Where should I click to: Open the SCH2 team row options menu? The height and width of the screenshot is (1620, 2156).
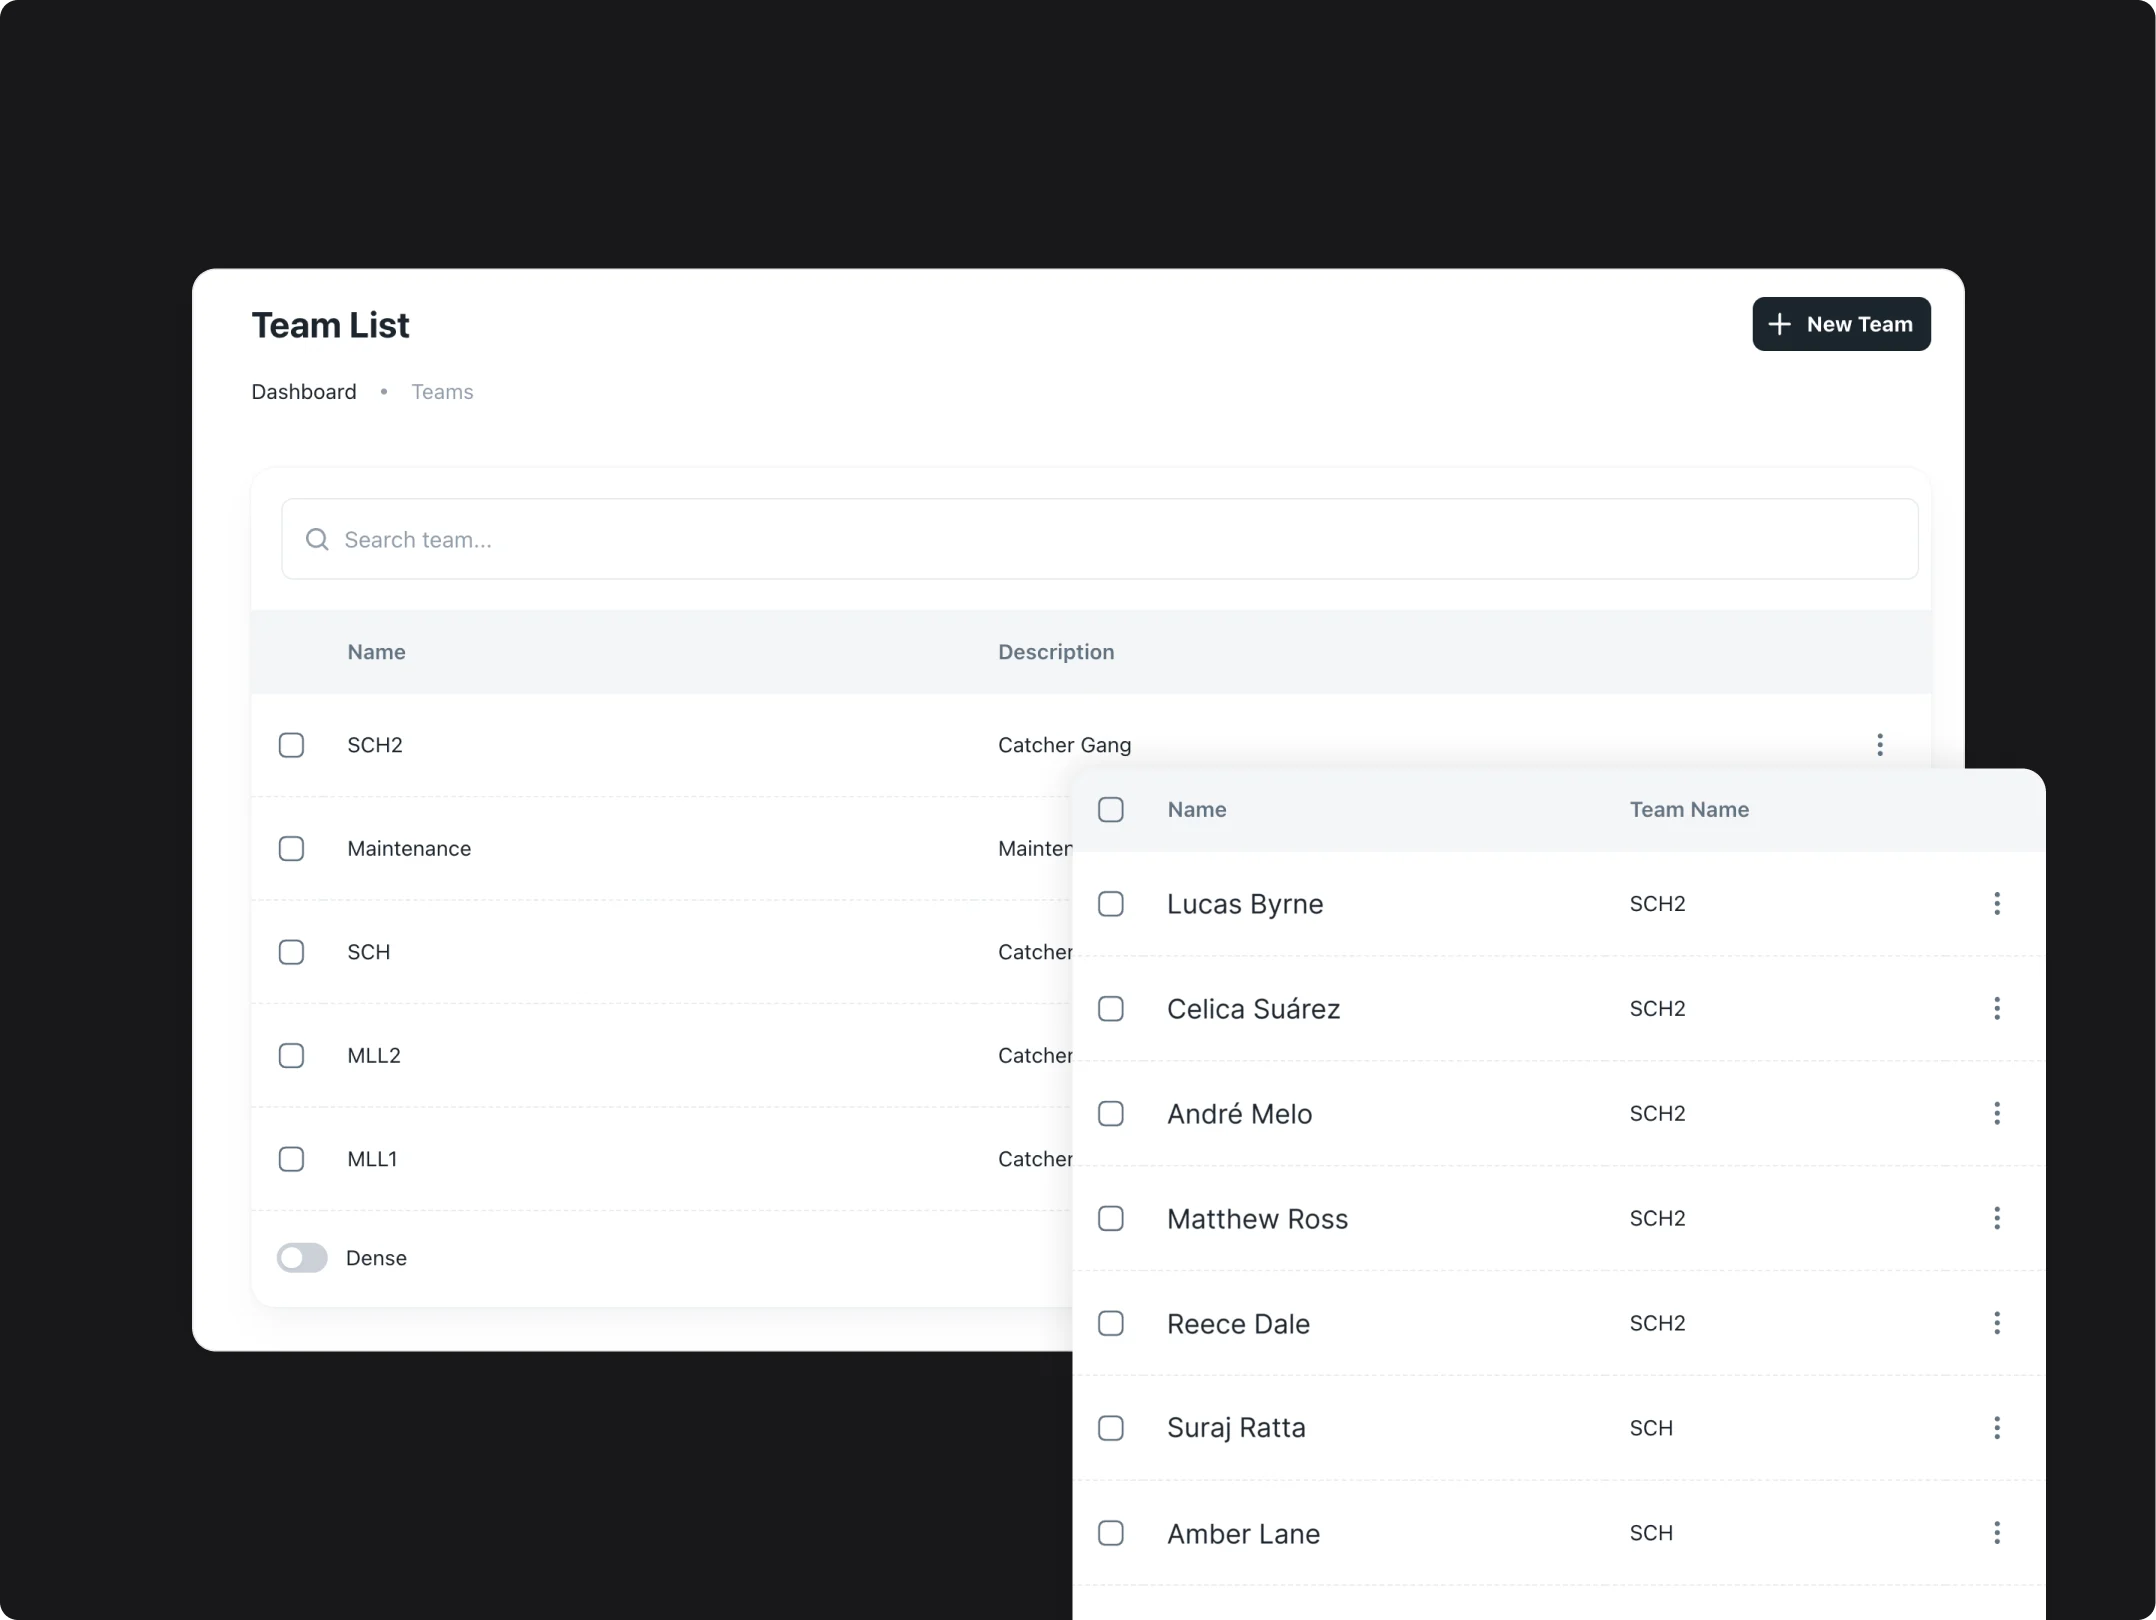click(1879, 744)
